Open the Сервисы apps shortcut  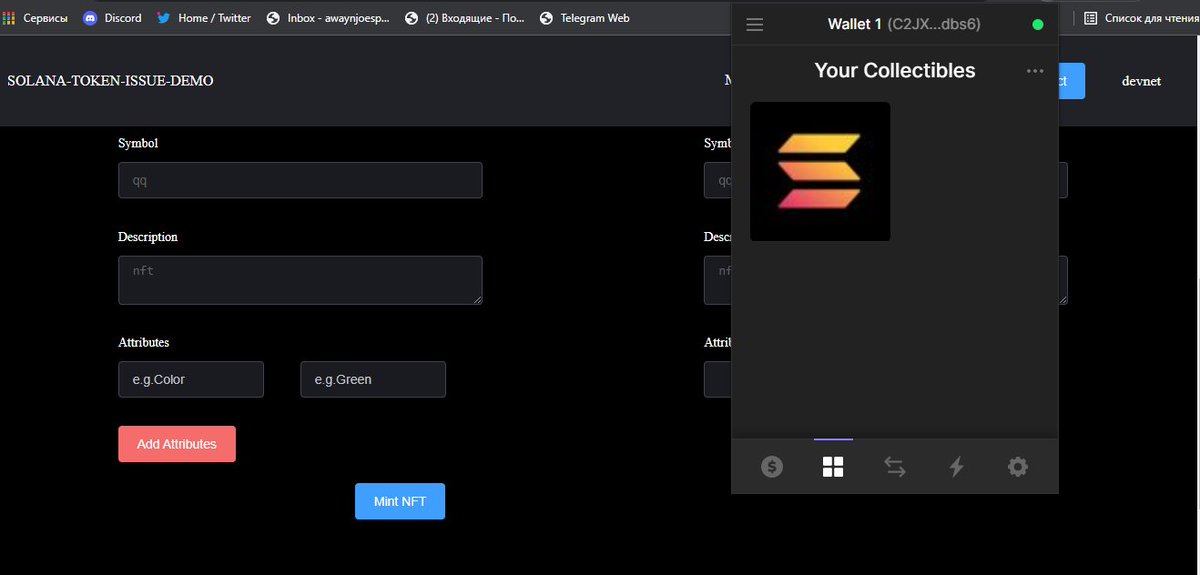[x=35, y=18]
